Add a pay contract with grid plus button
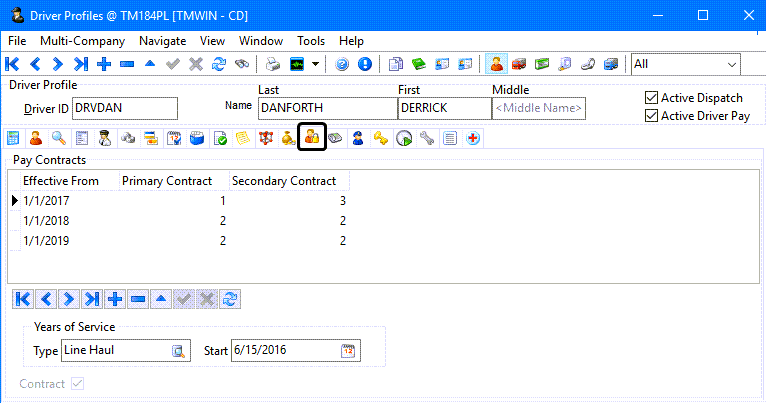 (115, 298)
